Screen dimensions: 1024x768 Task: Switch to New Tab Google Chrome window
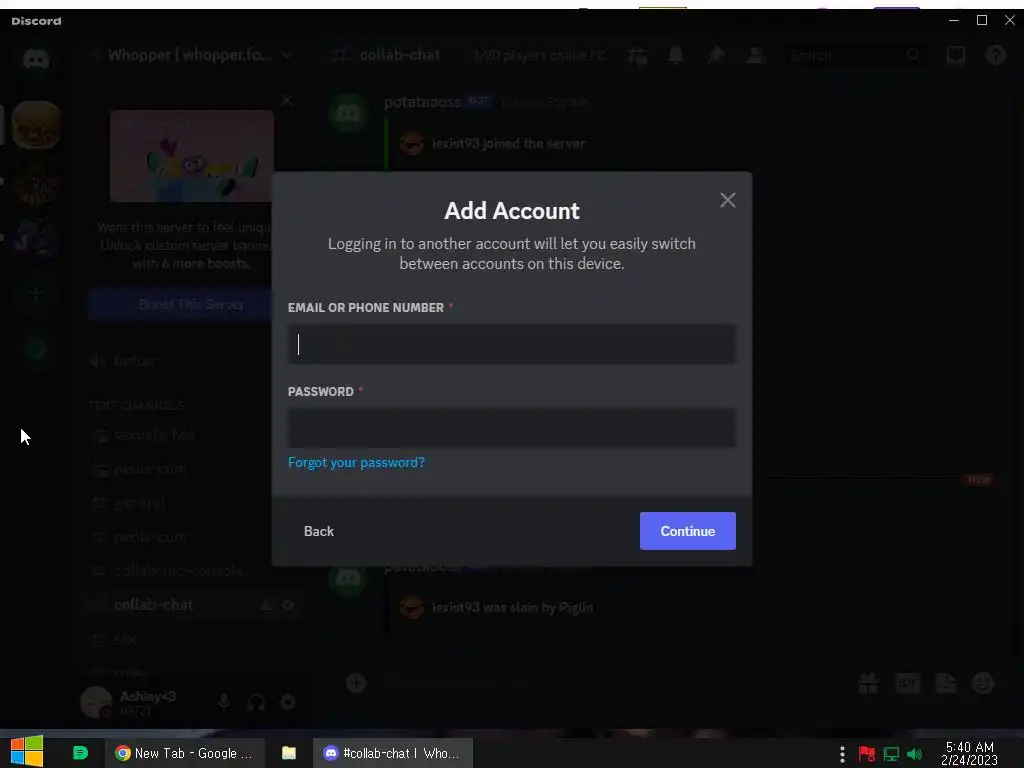click(x=185, y=753)
